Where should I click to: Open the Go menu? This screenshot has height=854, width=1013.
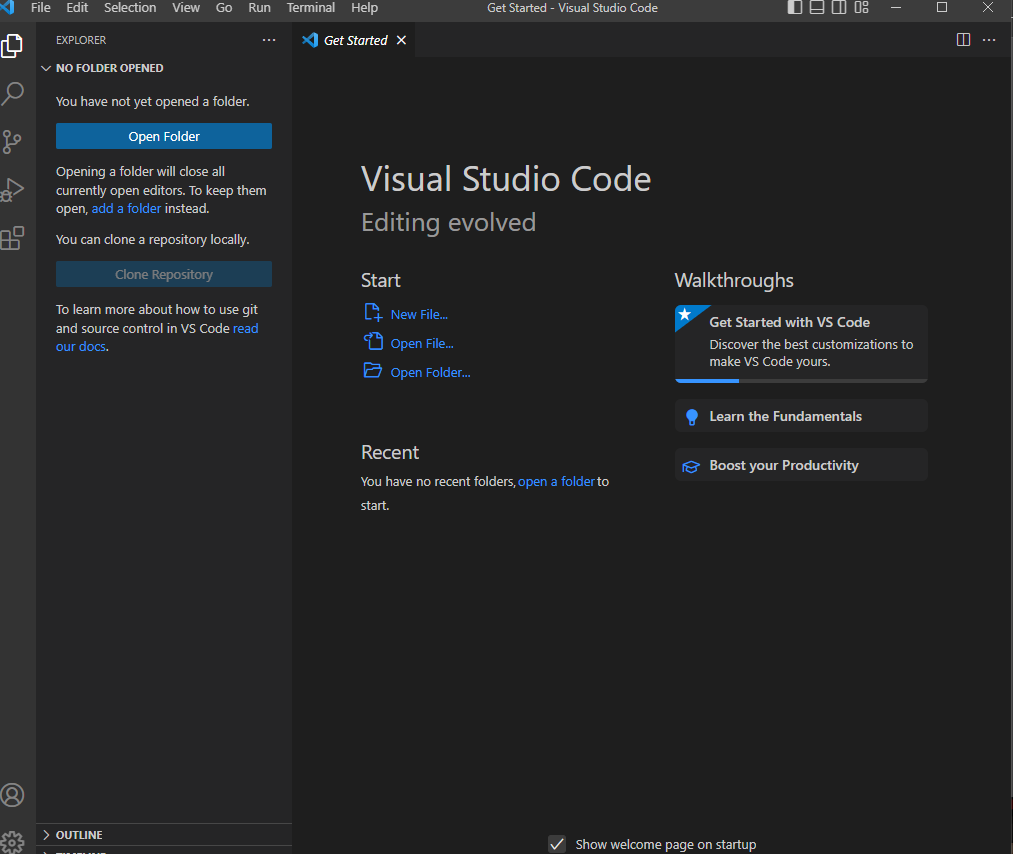click(x=224, y=8)
